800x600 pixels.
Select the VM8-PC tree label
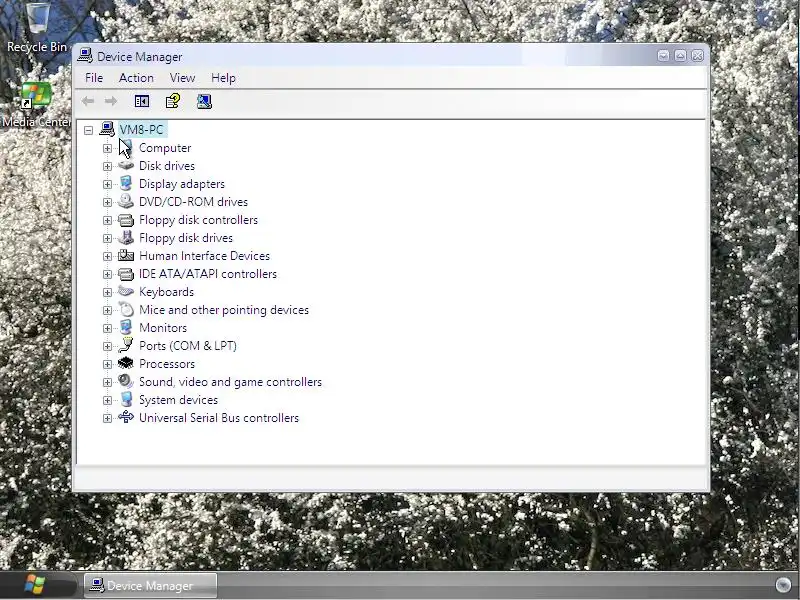tap(141, 130)
